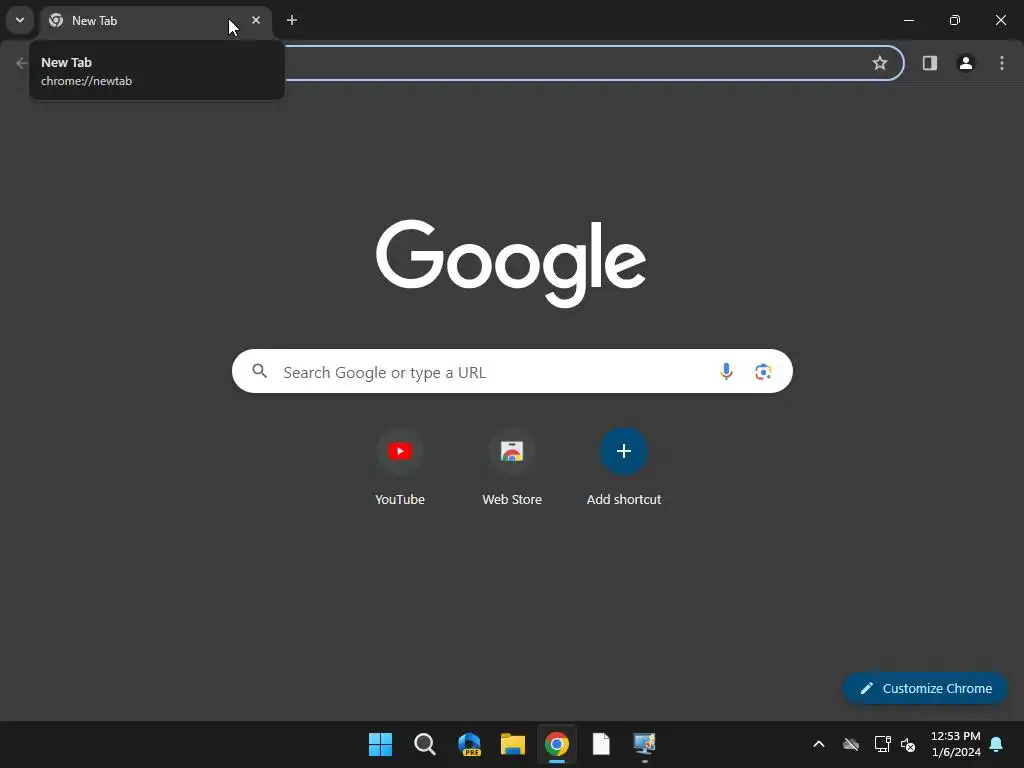
Task: Launch Microsoft Edge PRE from taskbar
Action: [x=469, y=744]
